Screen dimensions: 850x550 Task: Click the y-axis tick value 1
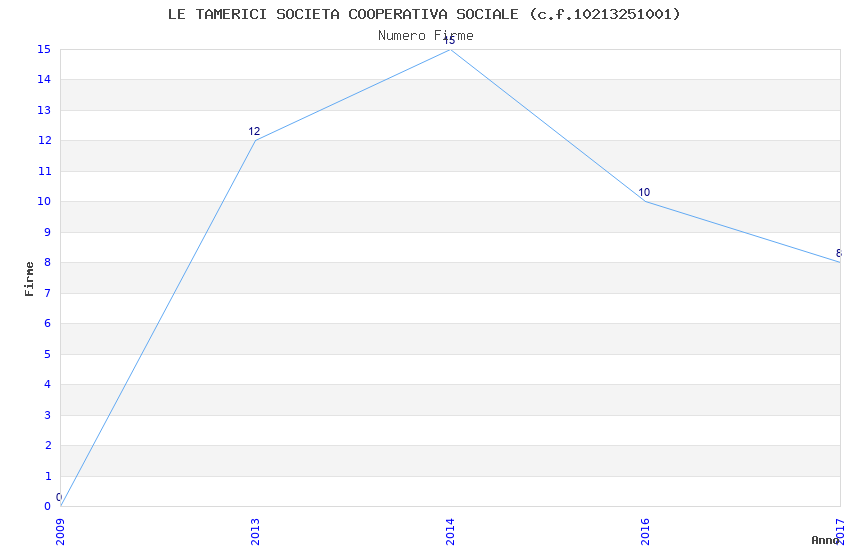tap(48, 476)
